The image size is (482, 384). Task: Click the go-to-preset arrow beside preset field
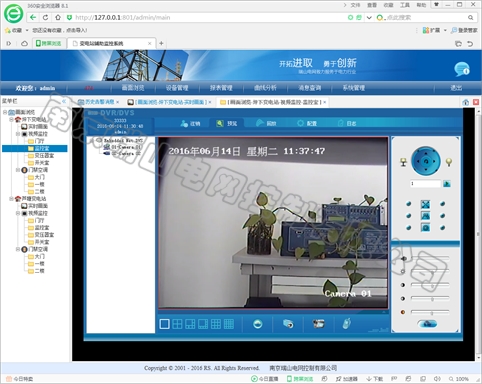click(447, 184)
